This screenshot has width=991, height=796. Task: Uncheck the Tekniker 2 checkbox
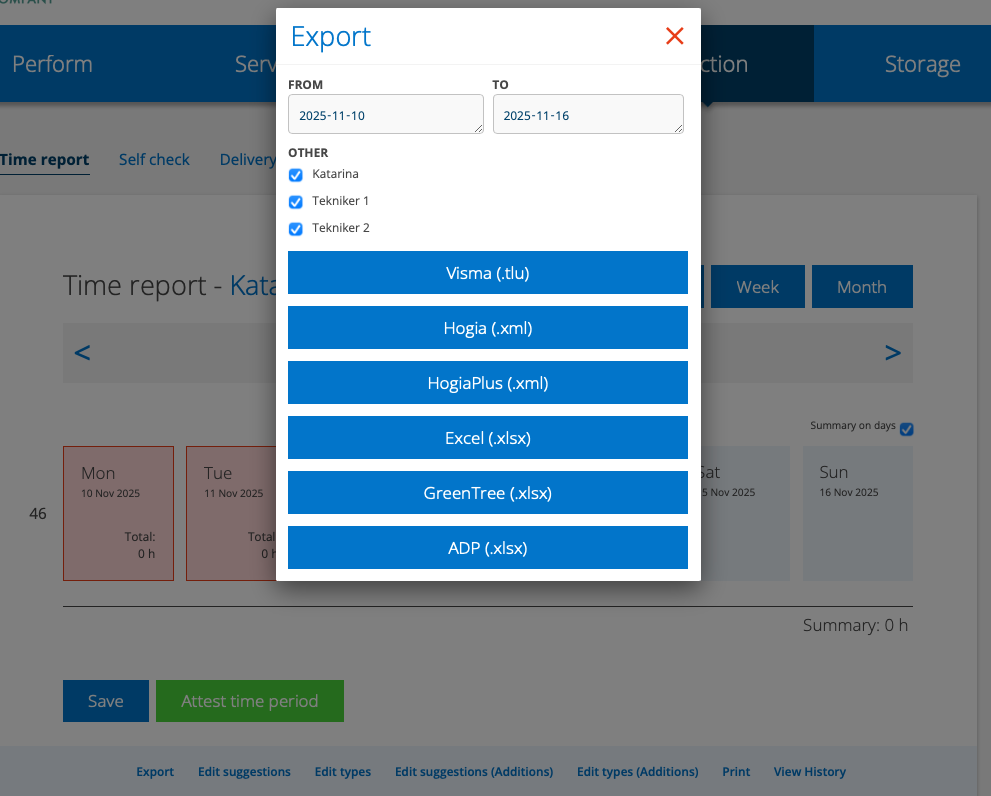pyautogui.click(x=295, y=228)
